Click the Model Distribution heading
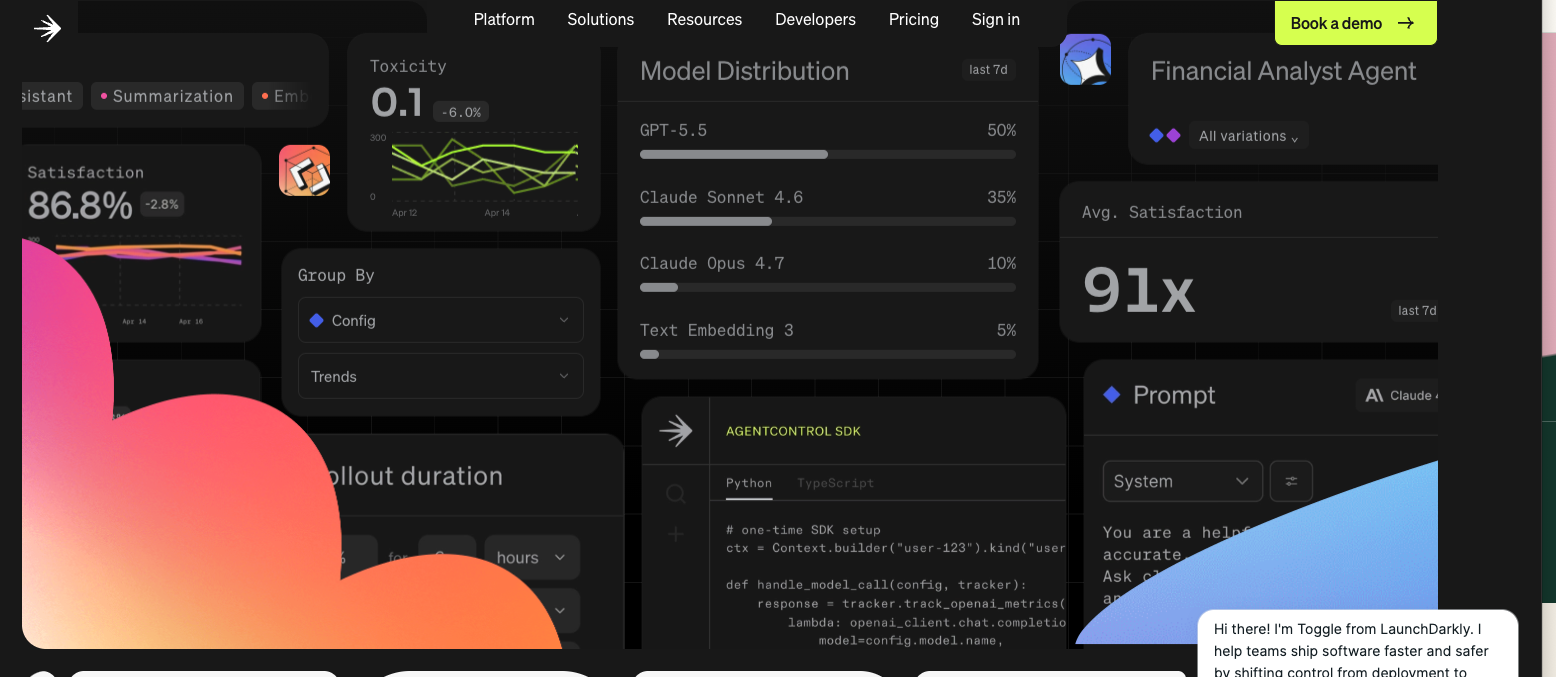The image size is (1556, 677). (x=744, y=71)
